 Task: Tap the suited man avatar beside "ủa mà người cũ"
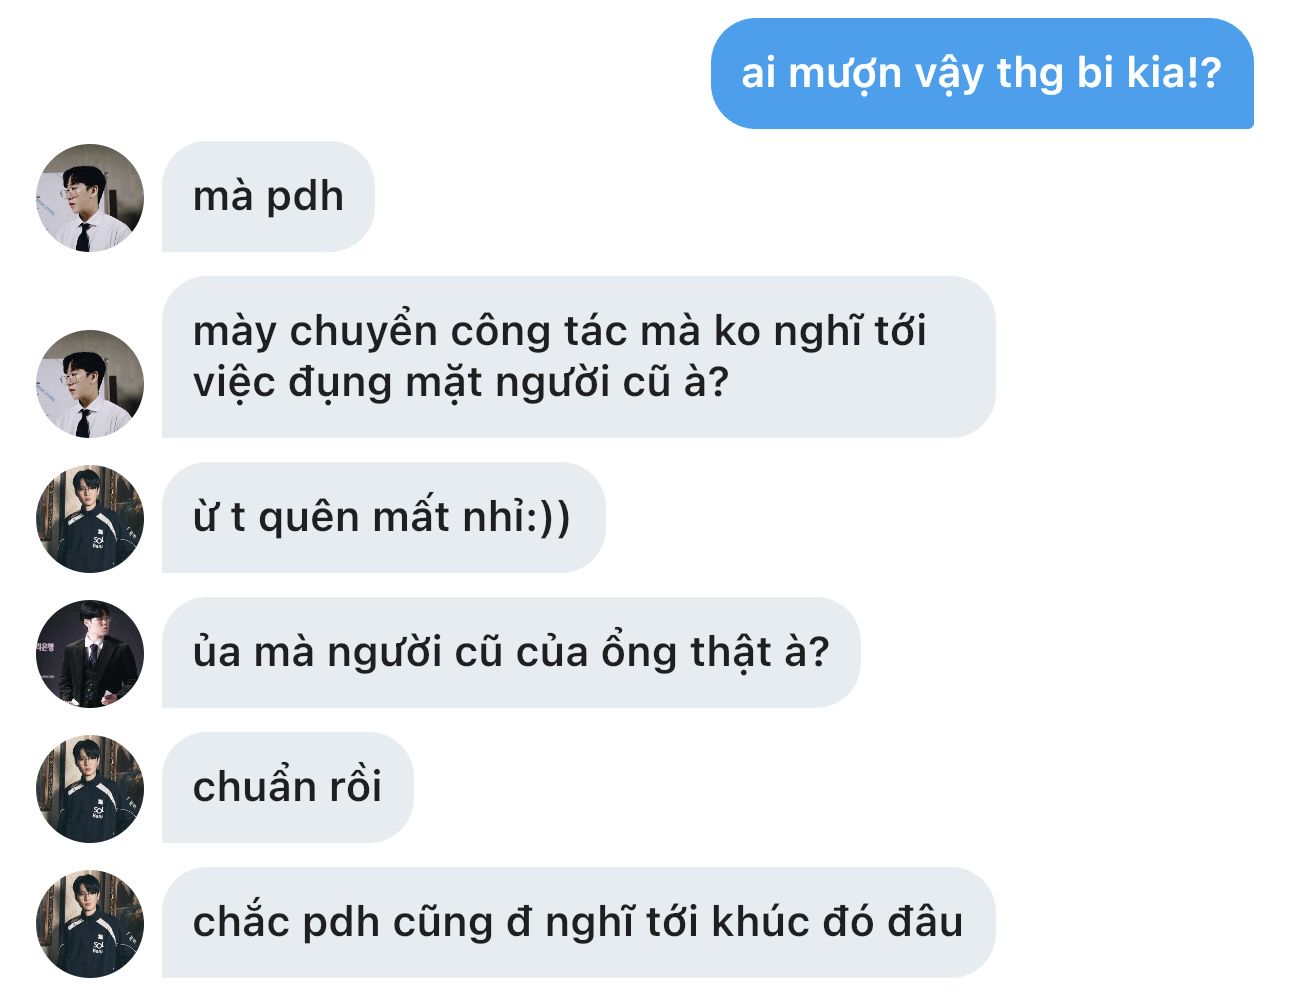click(x=90, y=653)
